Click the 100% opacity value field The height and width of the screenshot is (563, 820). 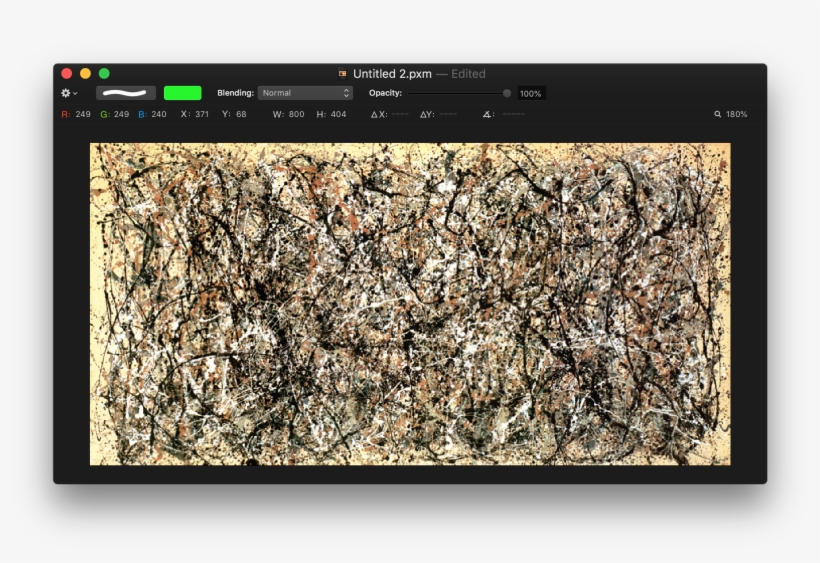coord(531,94)
